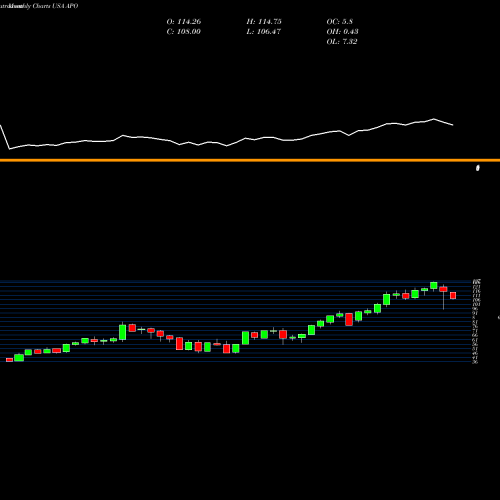Click the final red candle on the chart

click(453, 295)
